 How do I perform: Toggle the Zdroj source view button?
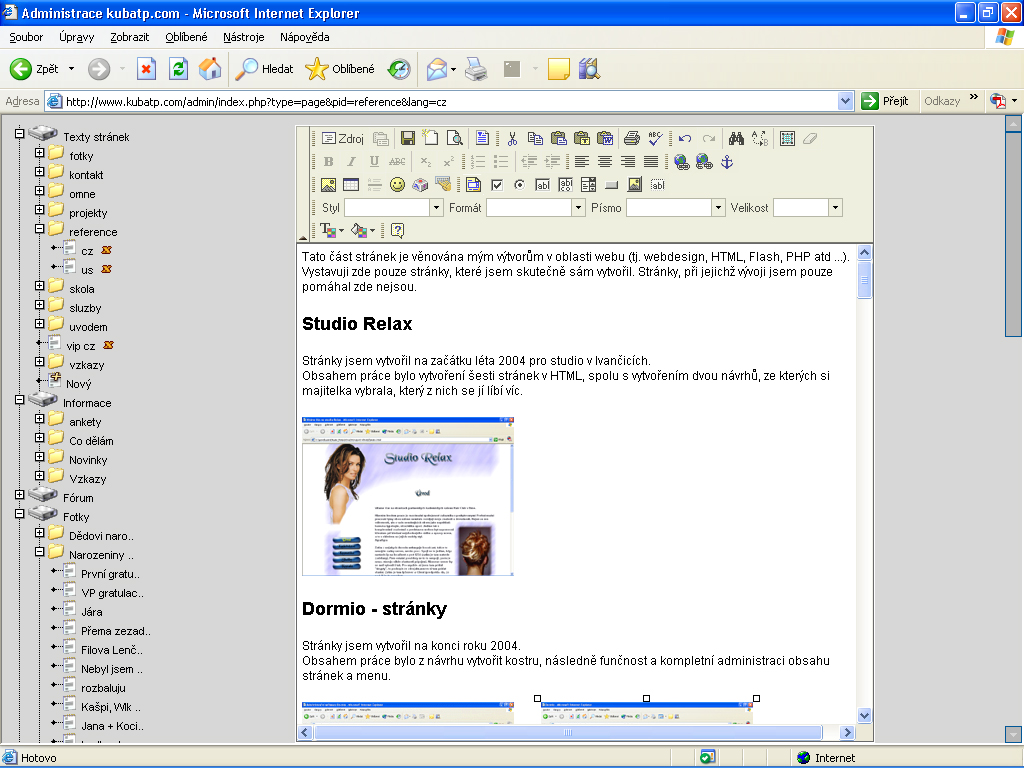342,139
